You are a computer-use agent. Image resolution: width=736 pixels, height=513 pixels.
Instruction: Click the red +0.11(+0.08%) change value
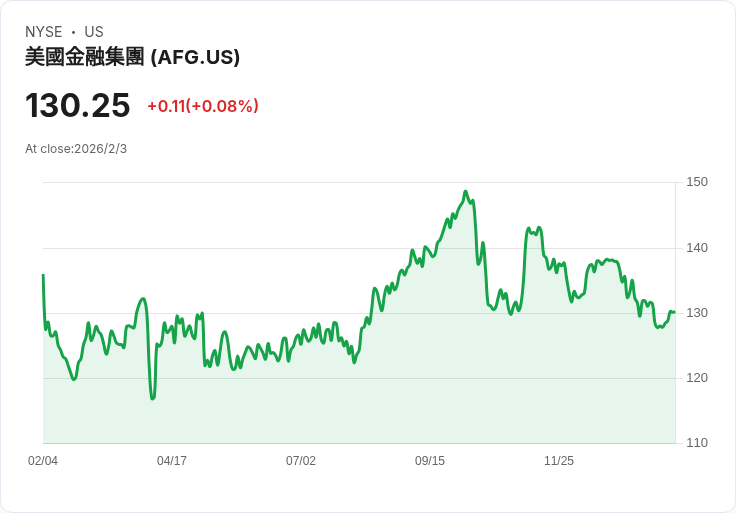pyautogui.click(x=203, y=106)
